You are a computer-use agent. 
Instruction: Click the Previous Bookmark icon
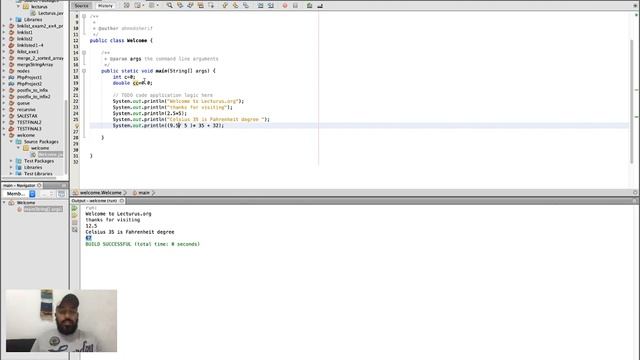point(225,6)
